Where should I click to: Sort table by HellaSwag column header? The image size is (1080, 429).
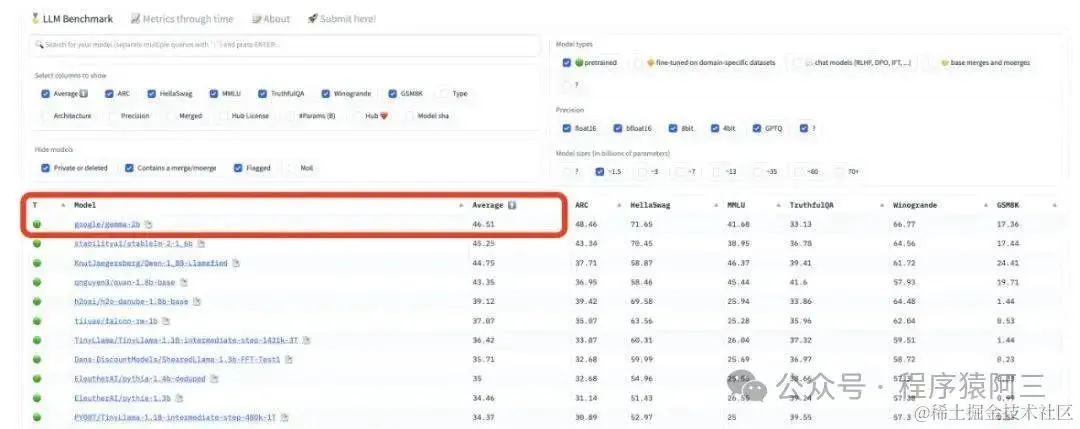click(650, 205)
